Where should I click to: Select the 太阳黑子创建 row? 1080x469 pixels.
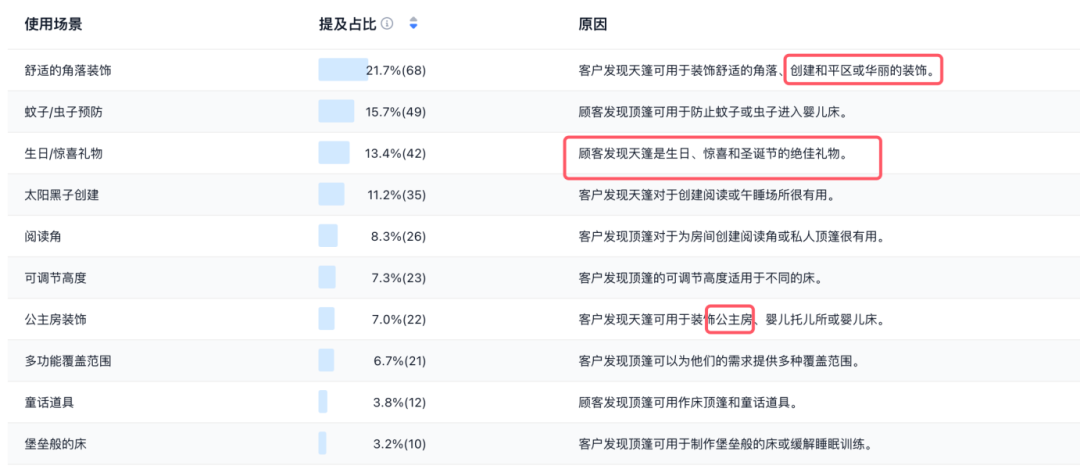coord(544,195)
